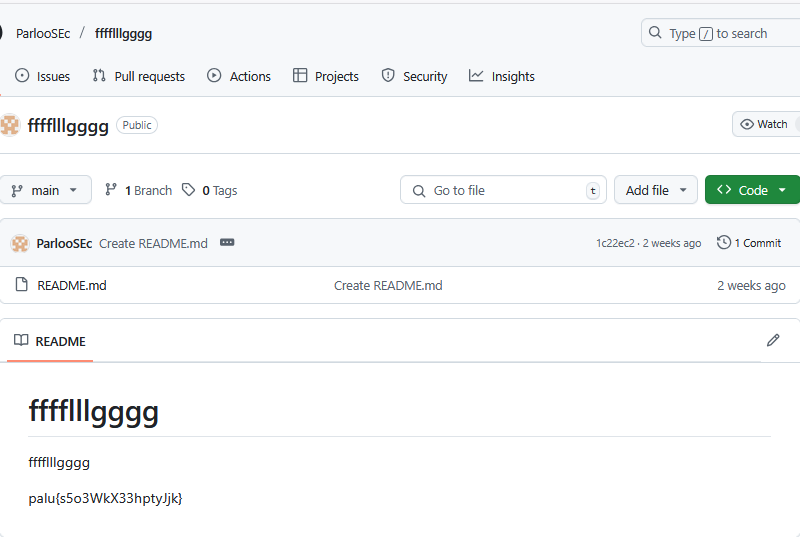Watch this repository
The height and width of the screenshot is (537, 800).
pos(765,124)
